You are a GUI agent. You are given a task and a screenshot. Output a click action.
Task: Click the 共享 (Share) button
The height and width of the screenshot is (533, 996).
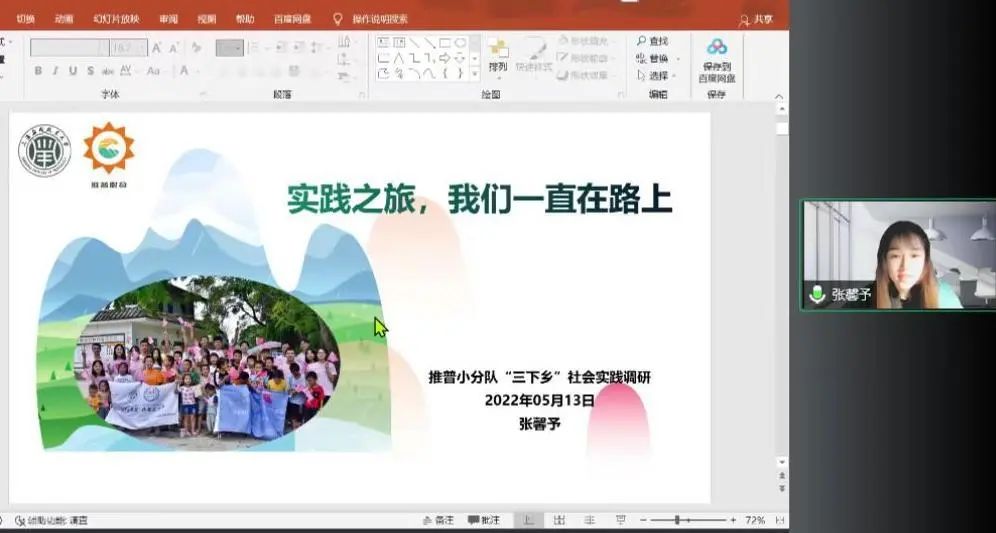[756, 20]
